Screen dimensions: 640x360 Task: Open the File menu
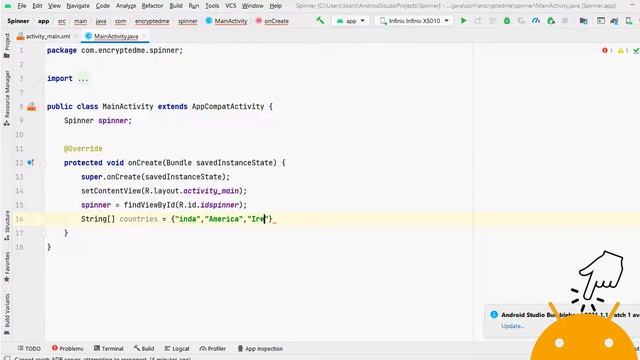tap(22, 6)
